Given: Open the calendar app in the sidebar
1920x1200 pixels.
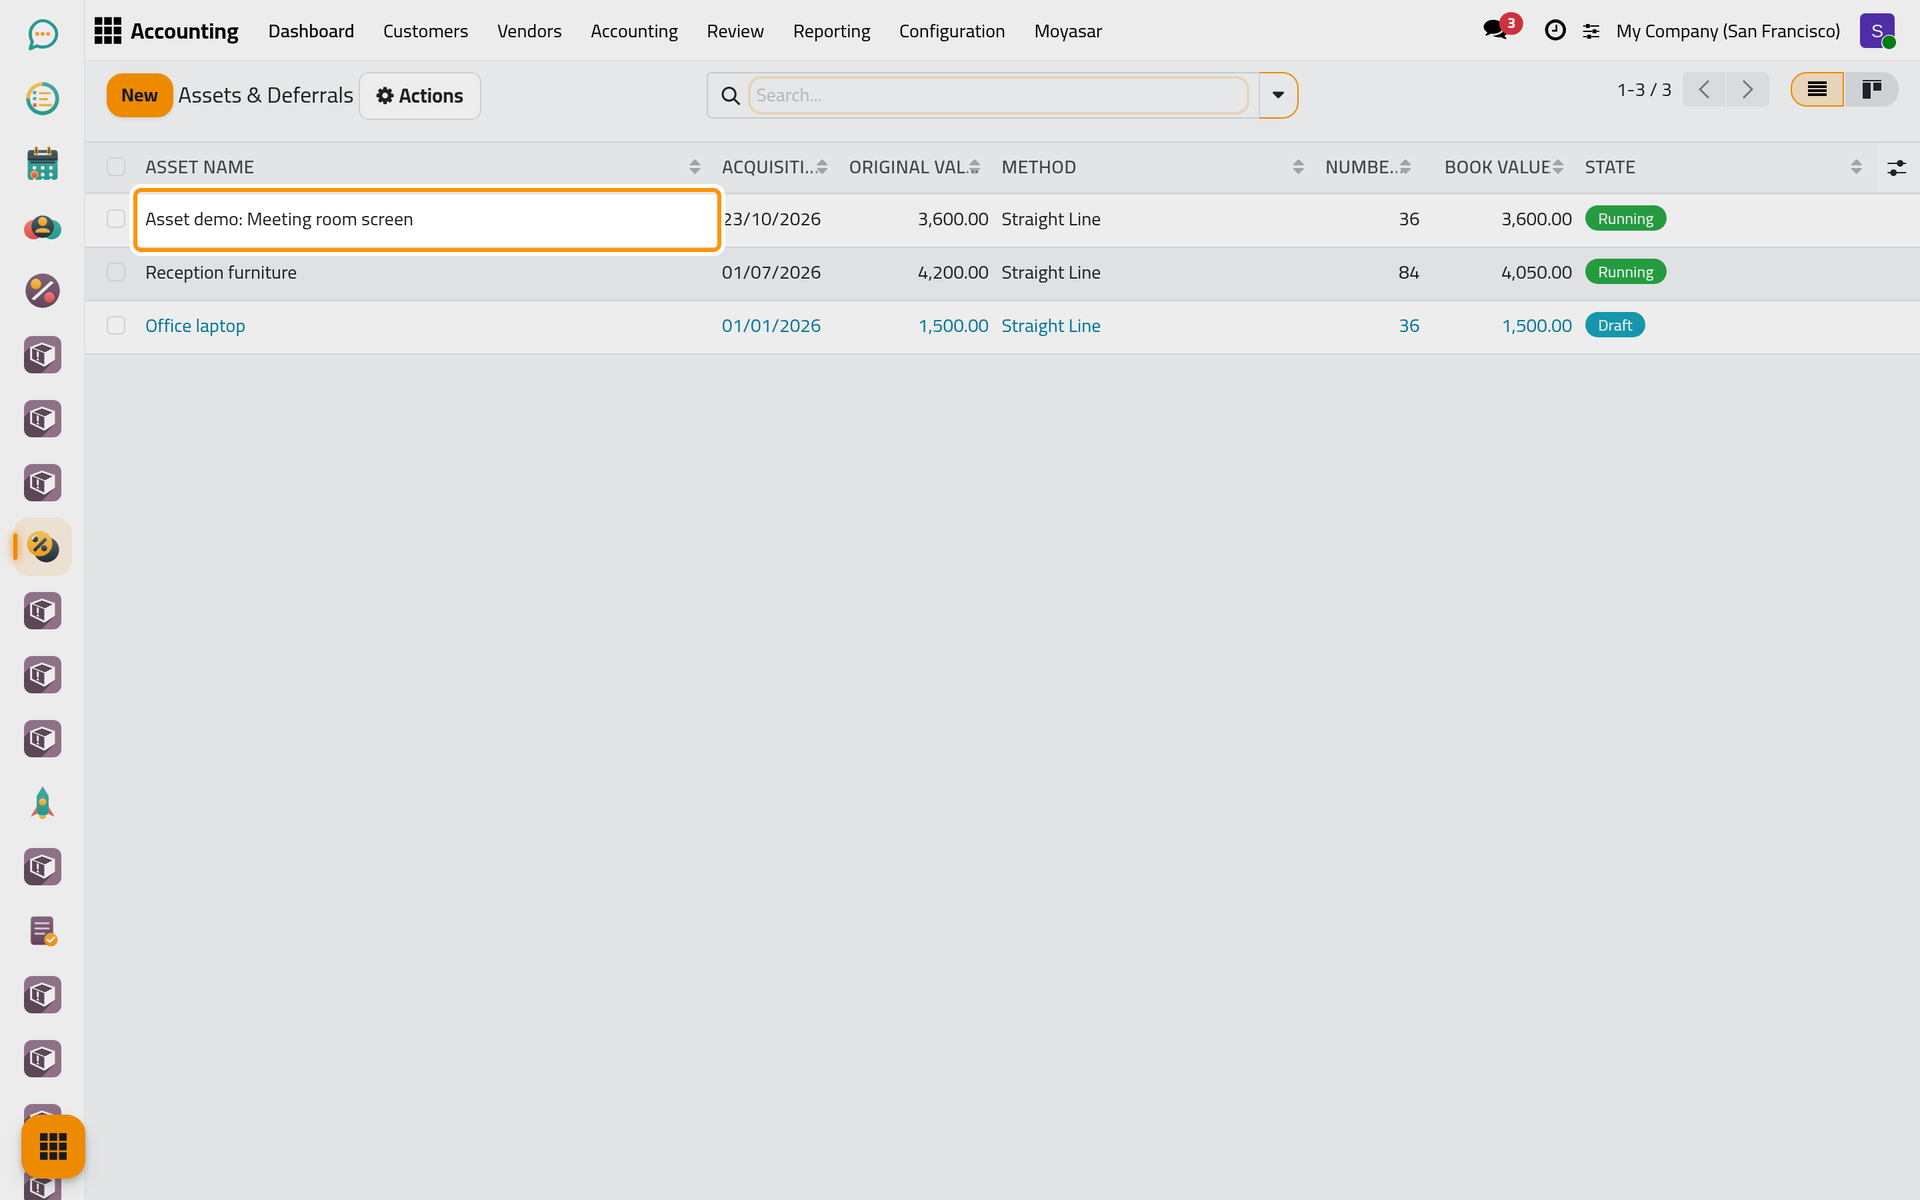Looking at the screenshot, I should 42,163.
